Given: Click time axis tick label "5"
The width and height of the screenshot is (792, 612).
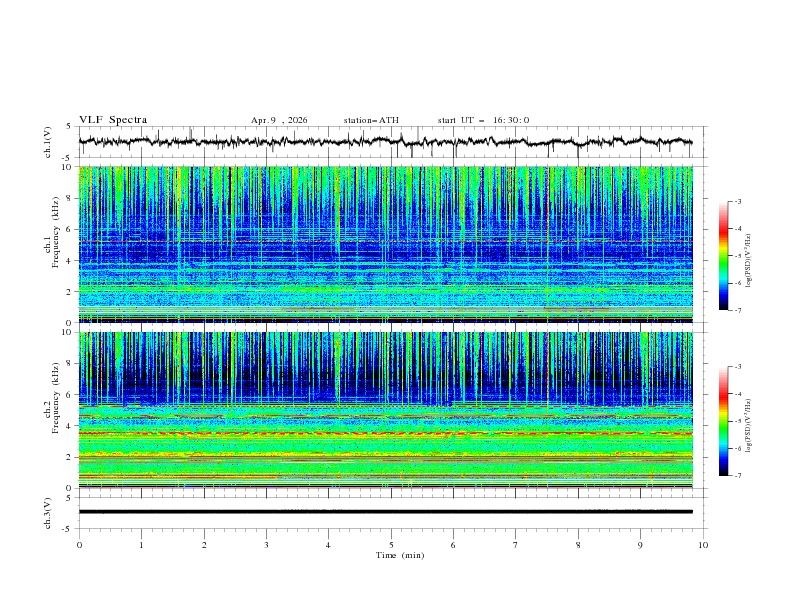Looking at the screenshot, I should click(391, 545).
